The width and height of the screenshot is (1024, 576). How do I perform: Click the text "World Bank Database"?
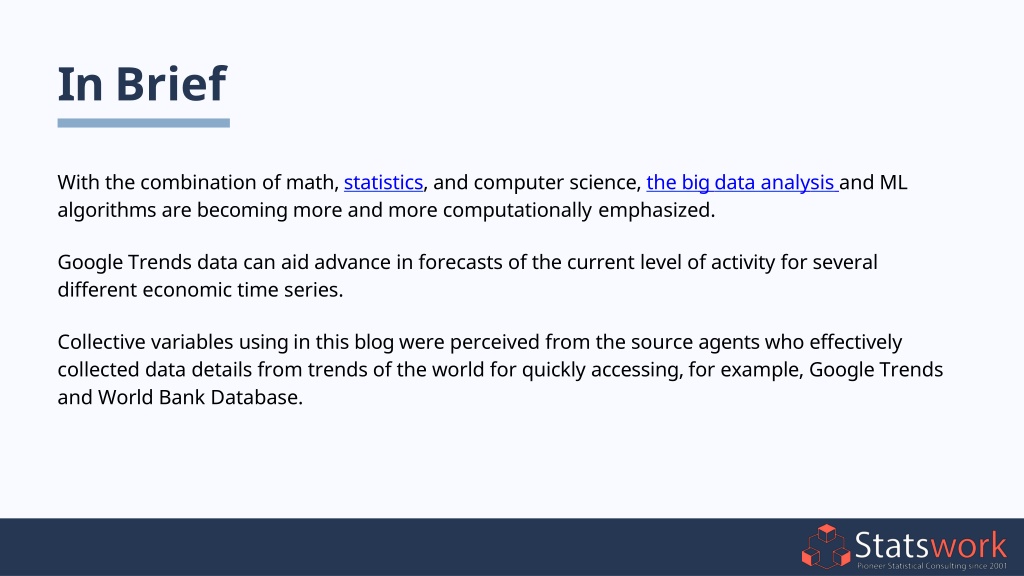click(x=200, y=397)
